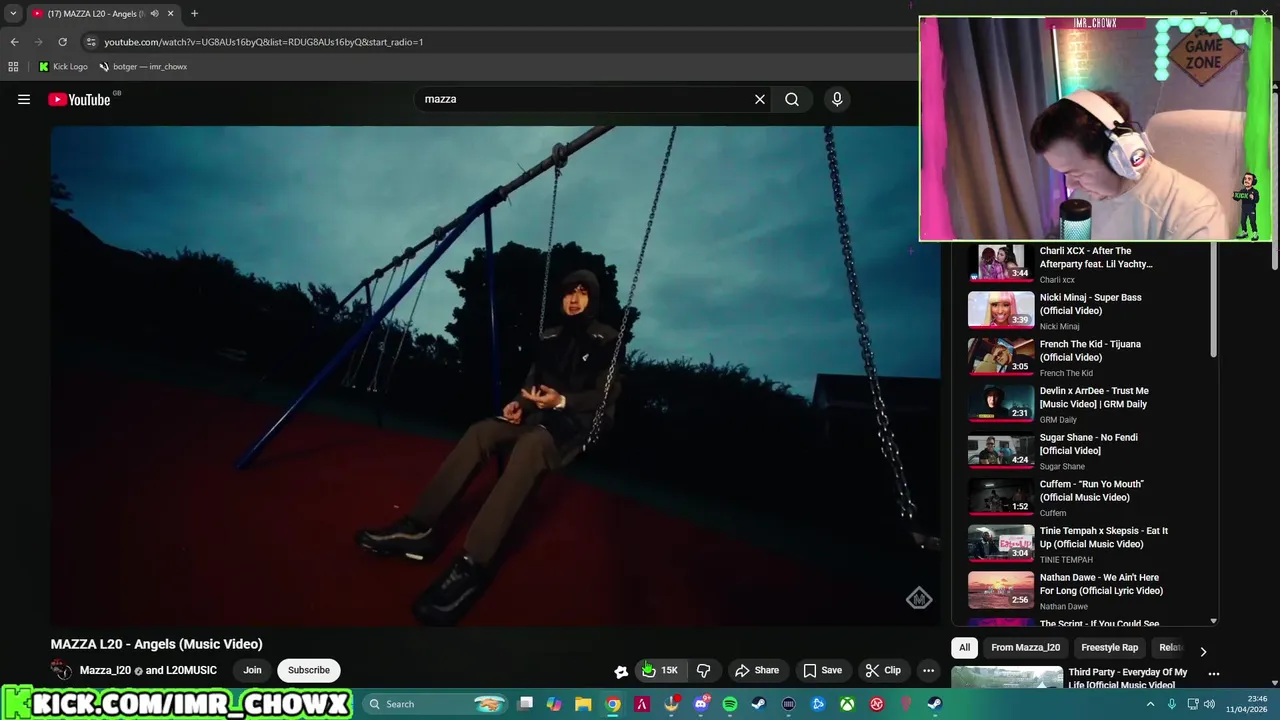Click the extension icon left of the like button
Image resolution: width=1280 pixels, height=720 pixels.
[621, 672]
